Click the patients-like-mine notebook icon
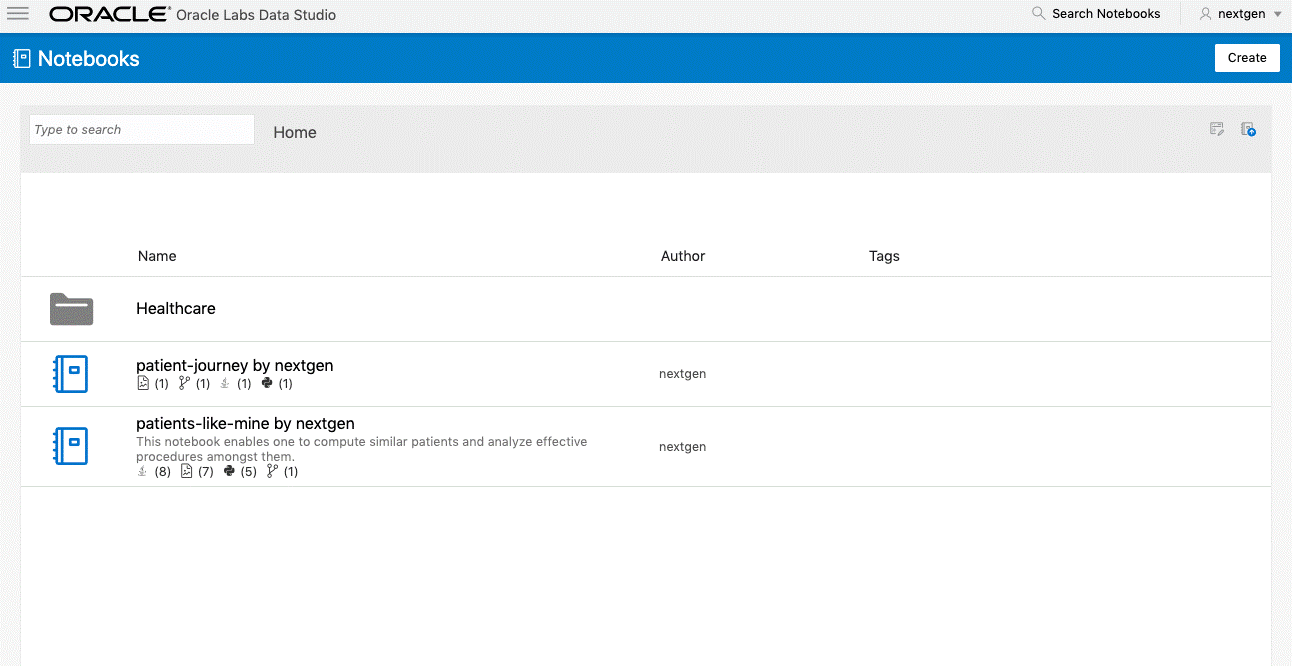This screenshot has height=666, width=1292. tap(70, 446)
